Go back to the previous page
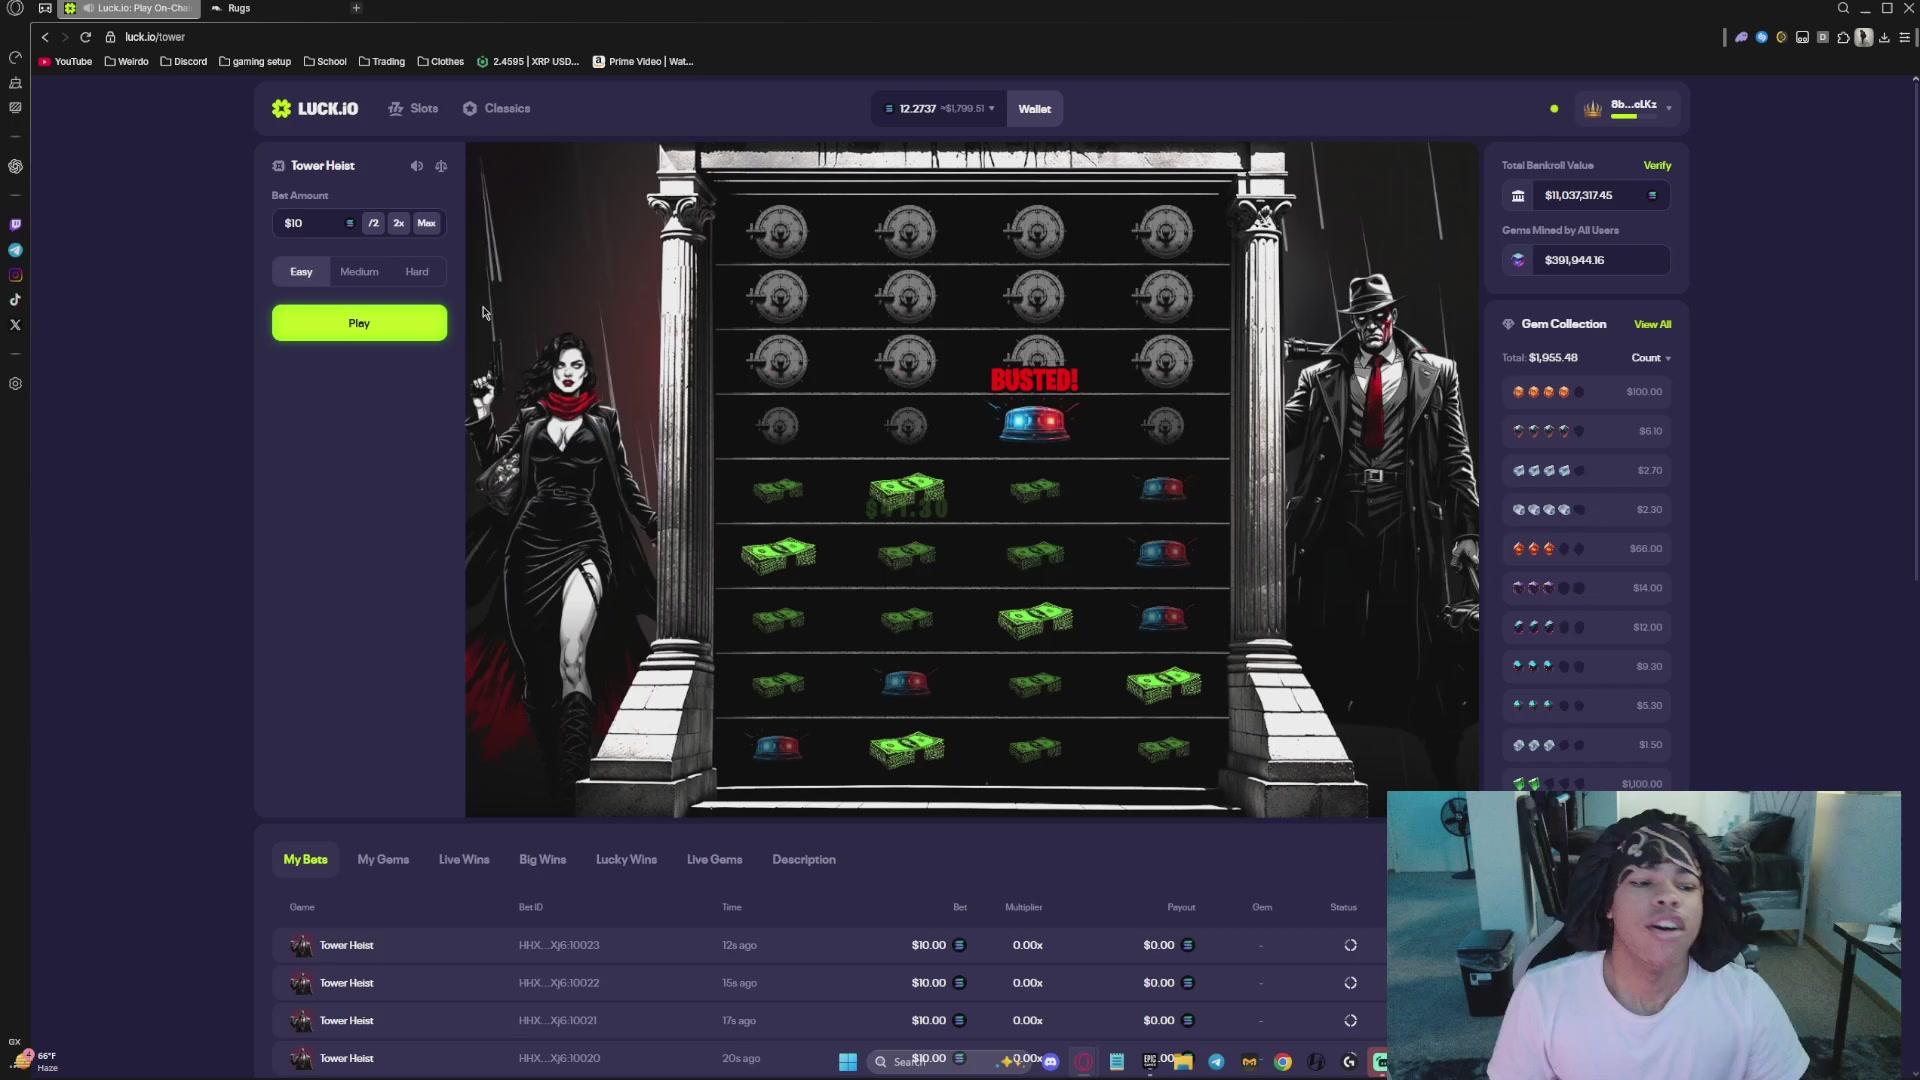1920x1080 pixels. click(x=45, y=37)
